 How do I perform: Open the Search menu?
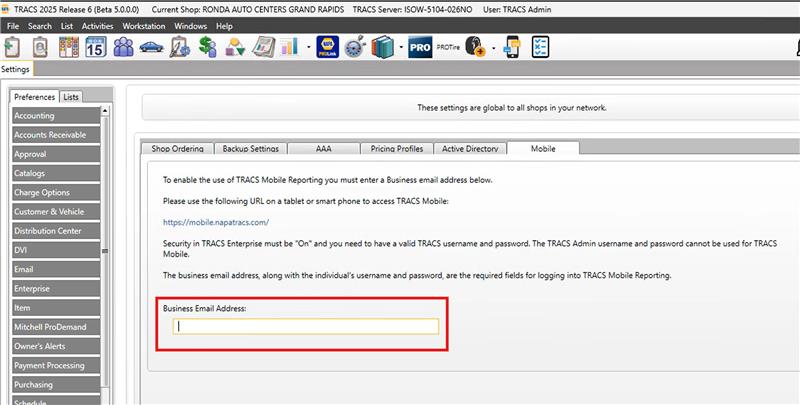click(x=40, y=26)
